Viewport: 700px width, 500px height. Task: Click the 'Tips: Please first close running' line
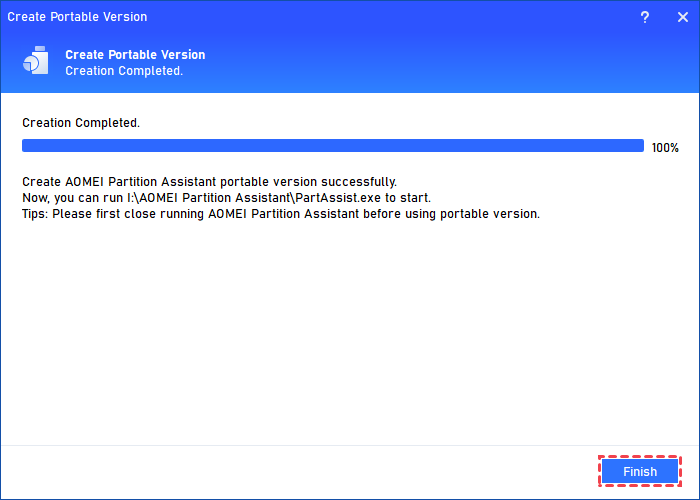coord(281,214)
